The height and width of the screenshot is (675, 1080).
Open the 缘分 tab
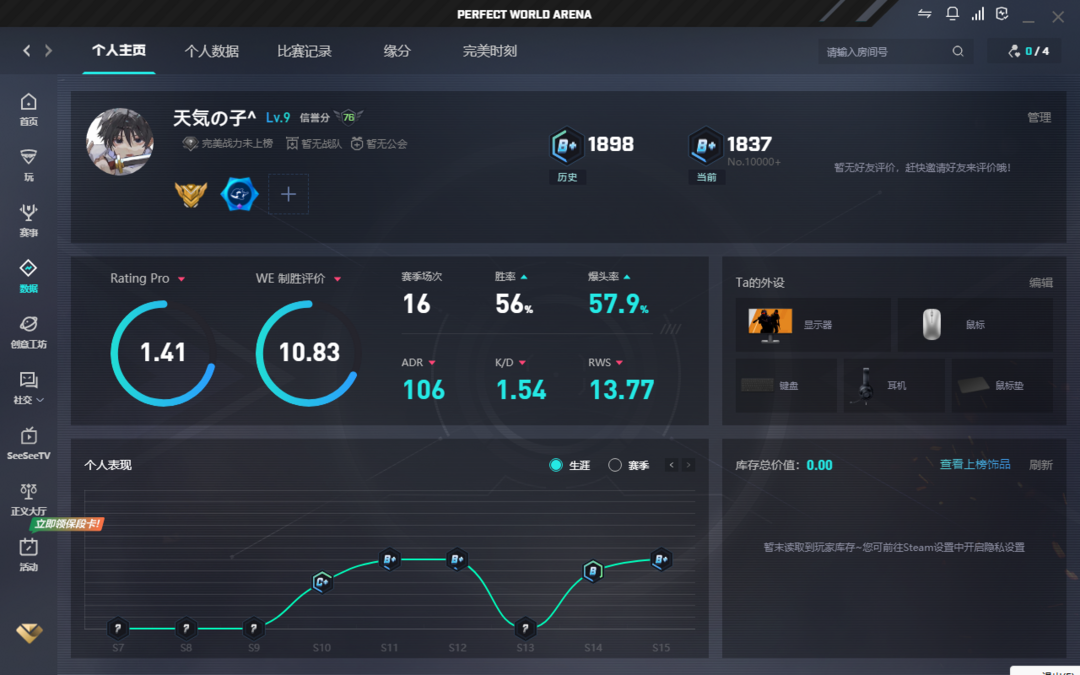coord(397,51)
